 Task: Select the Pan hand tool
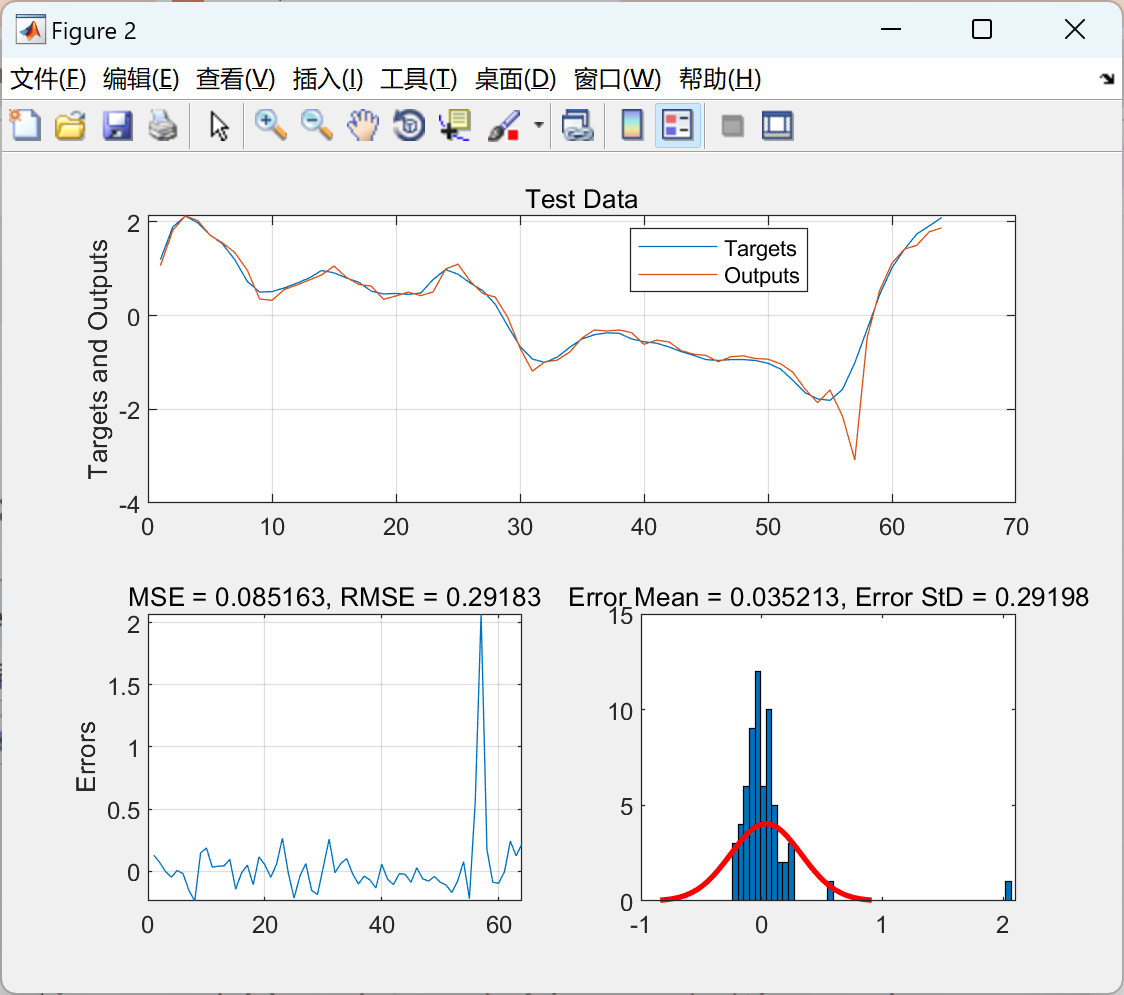coord(363,125)
